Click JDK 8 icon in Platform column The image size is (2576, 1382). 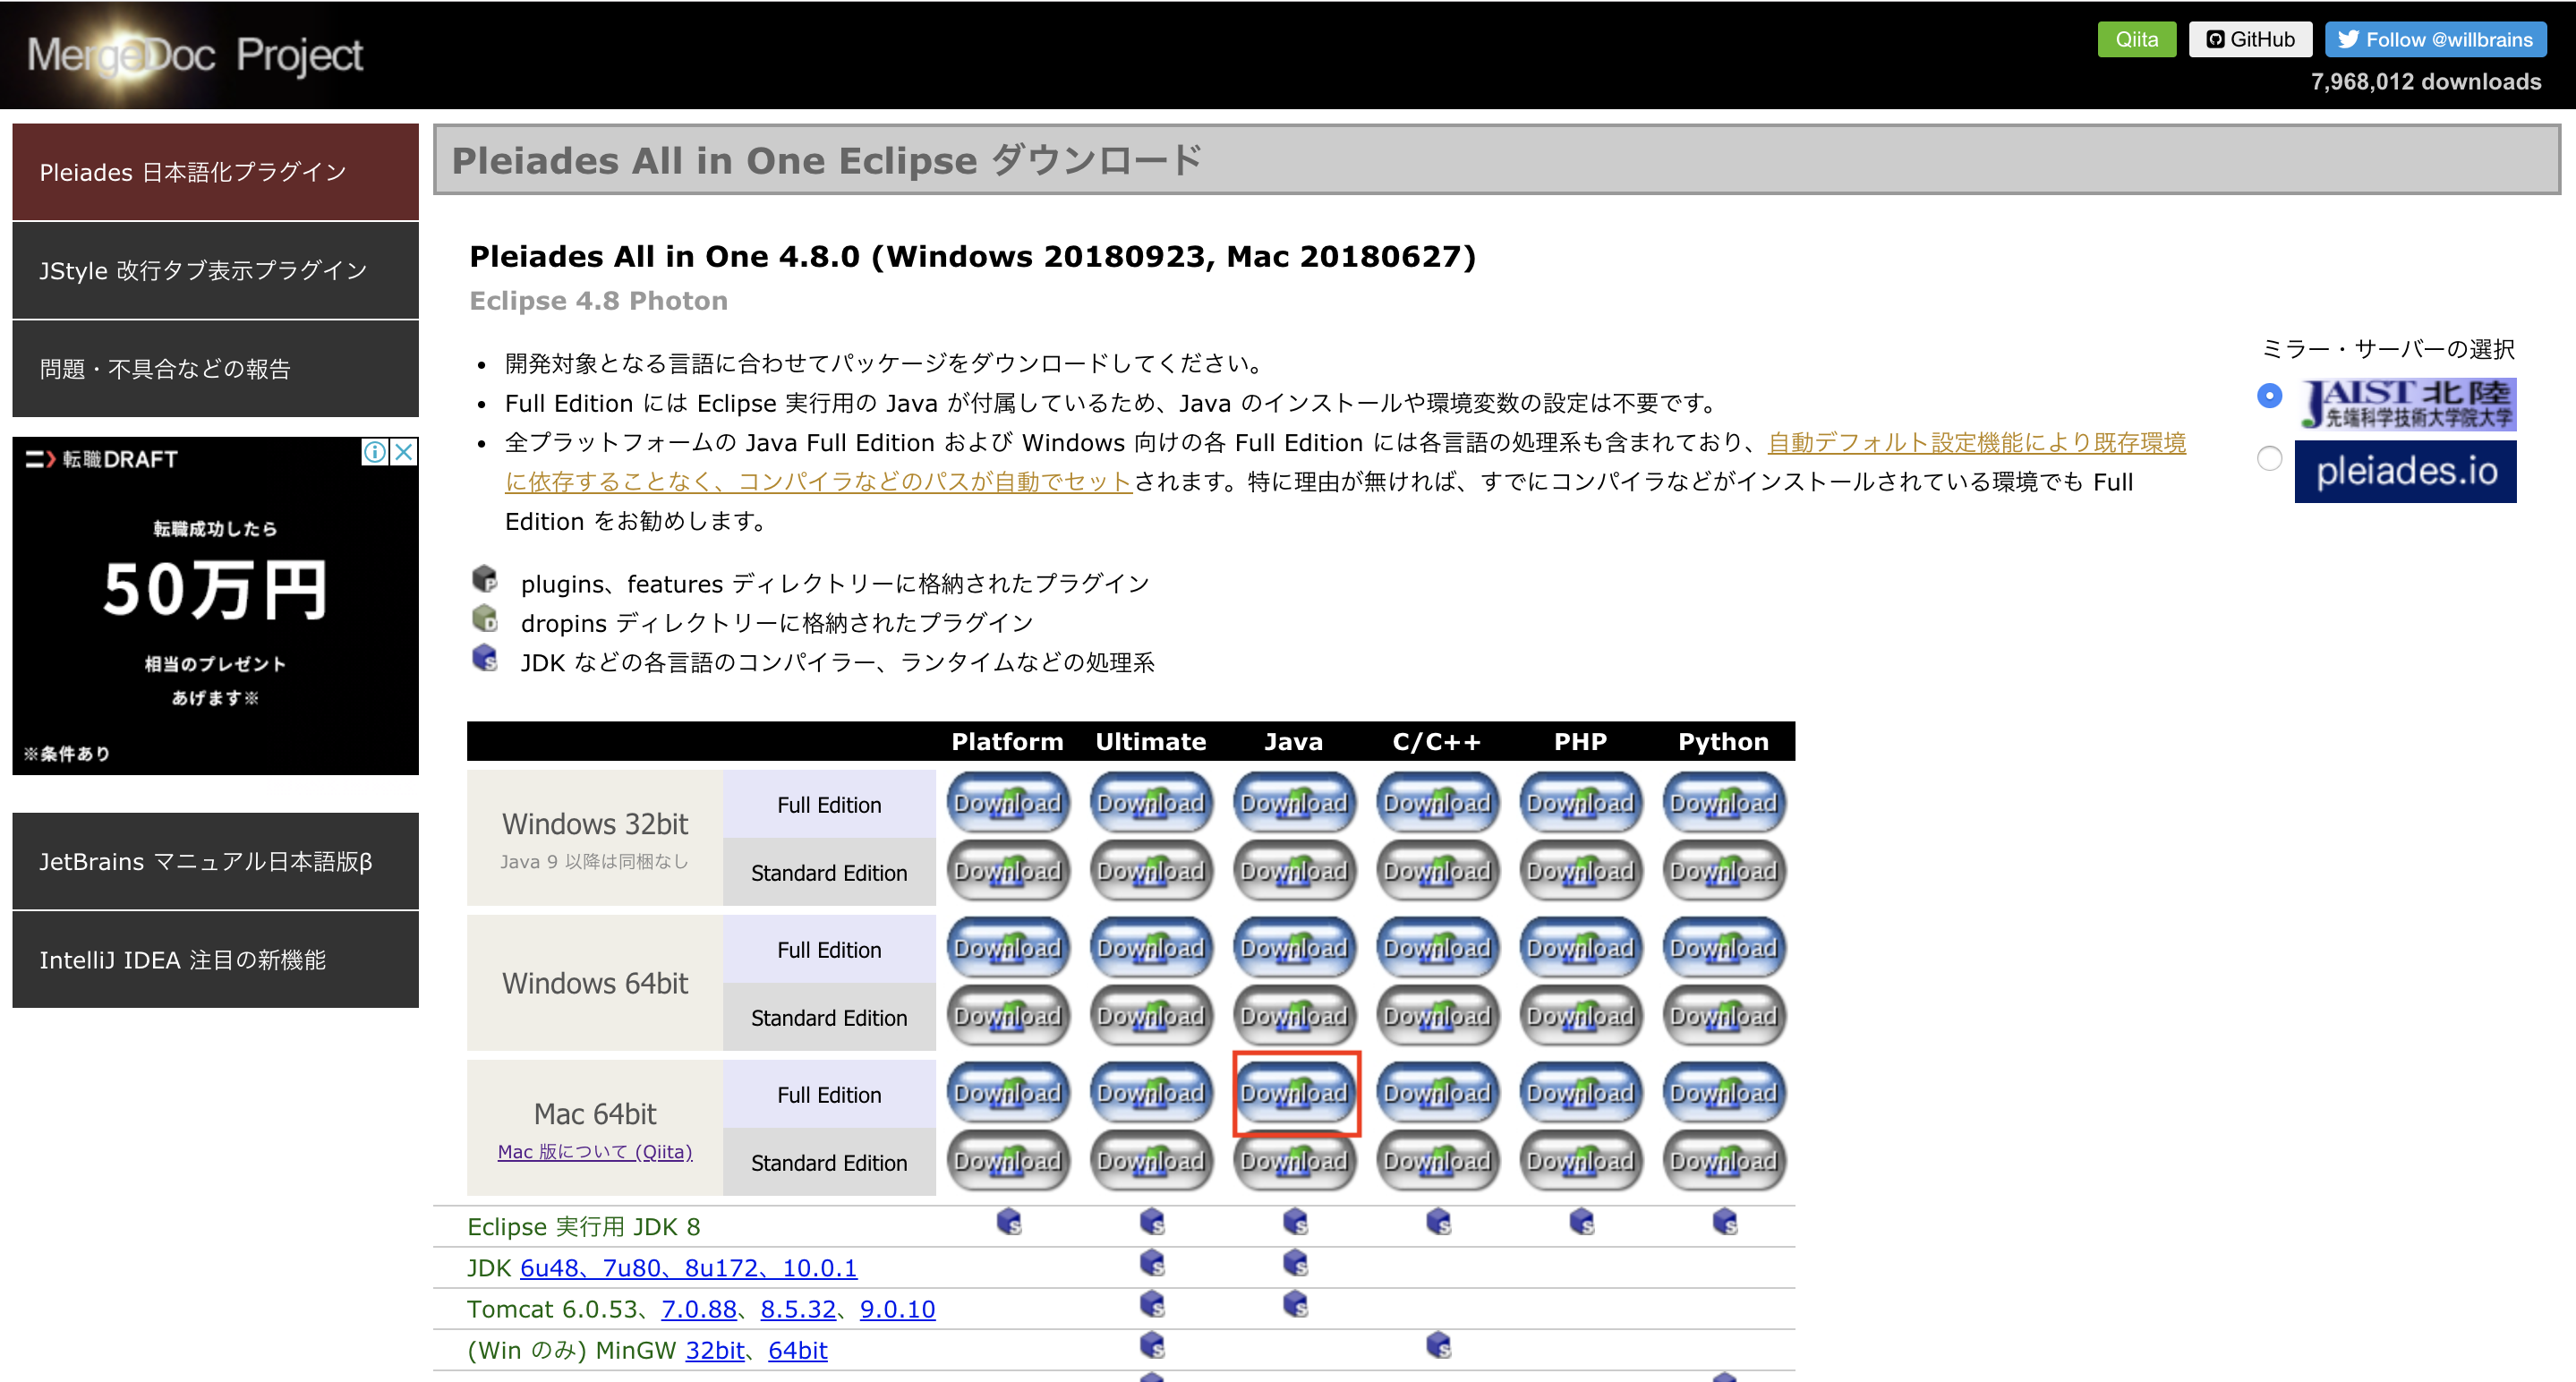pyautogui.click(x=1008, y=1221)
